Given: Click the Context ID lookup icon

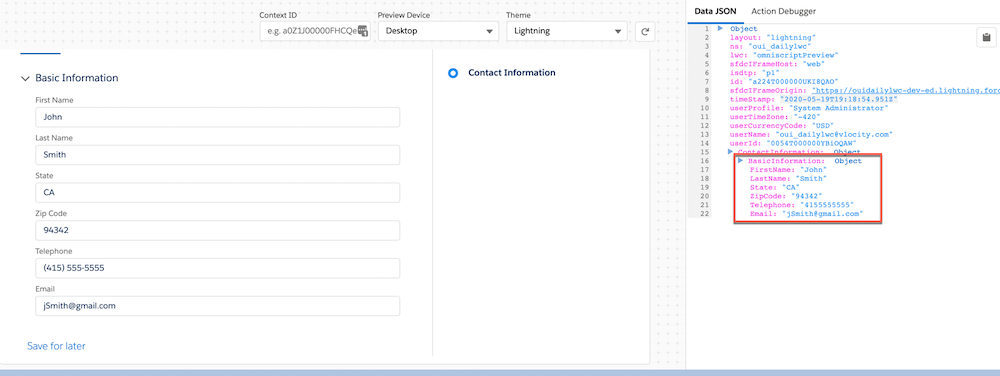Looking at the screenshot, I should [363, 31].
